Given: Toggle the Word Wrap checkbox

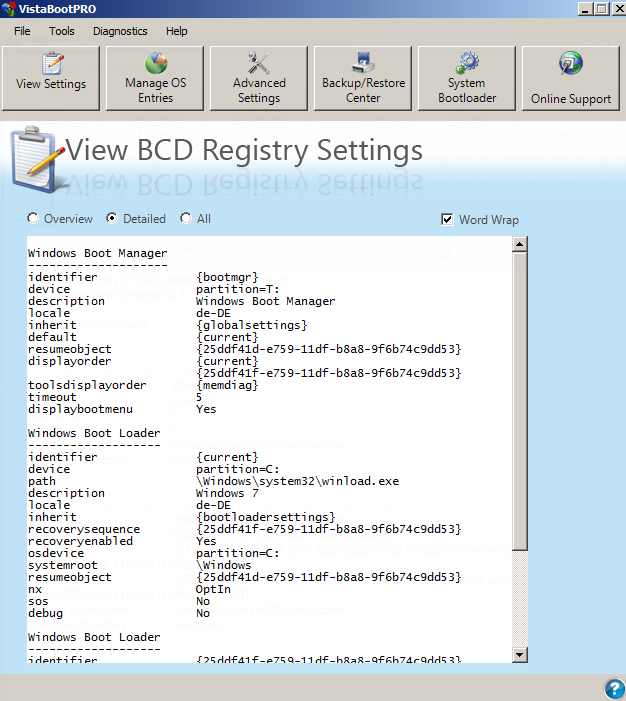Looking at the screenshot, I should pos(447,220).
